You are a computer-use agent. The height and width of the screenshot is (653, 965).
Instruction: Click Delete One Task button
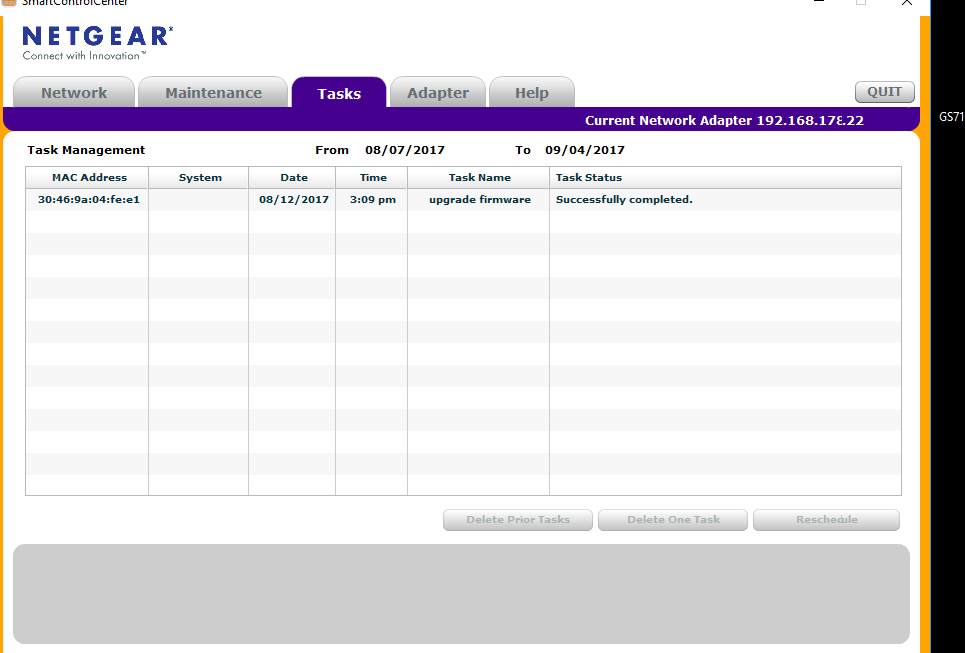coord(673,519)
